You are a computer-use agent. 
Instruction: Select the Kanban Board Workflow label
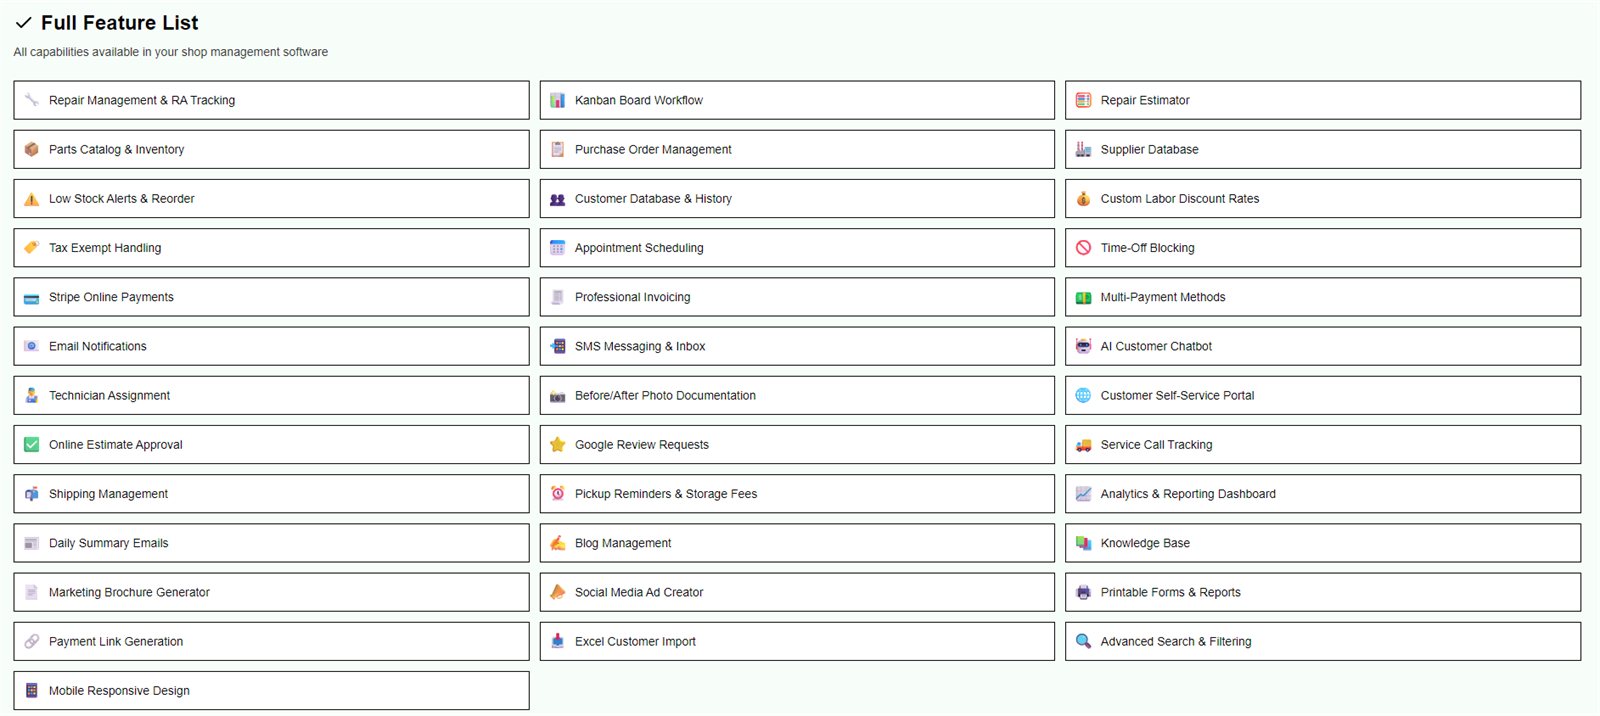tap(638, 100)
